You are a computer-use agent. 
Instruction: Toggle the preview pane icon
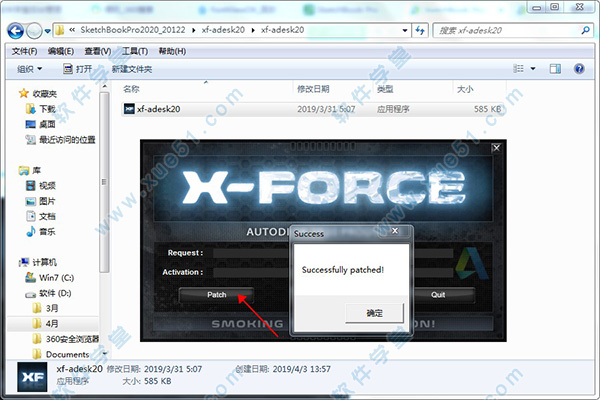tap(555, 69)
